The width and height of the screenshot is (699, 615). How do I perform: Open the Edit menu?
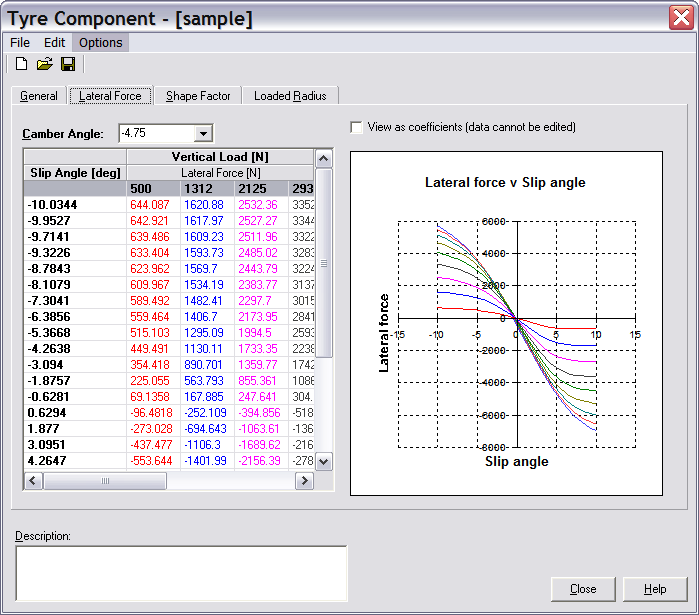54,42
